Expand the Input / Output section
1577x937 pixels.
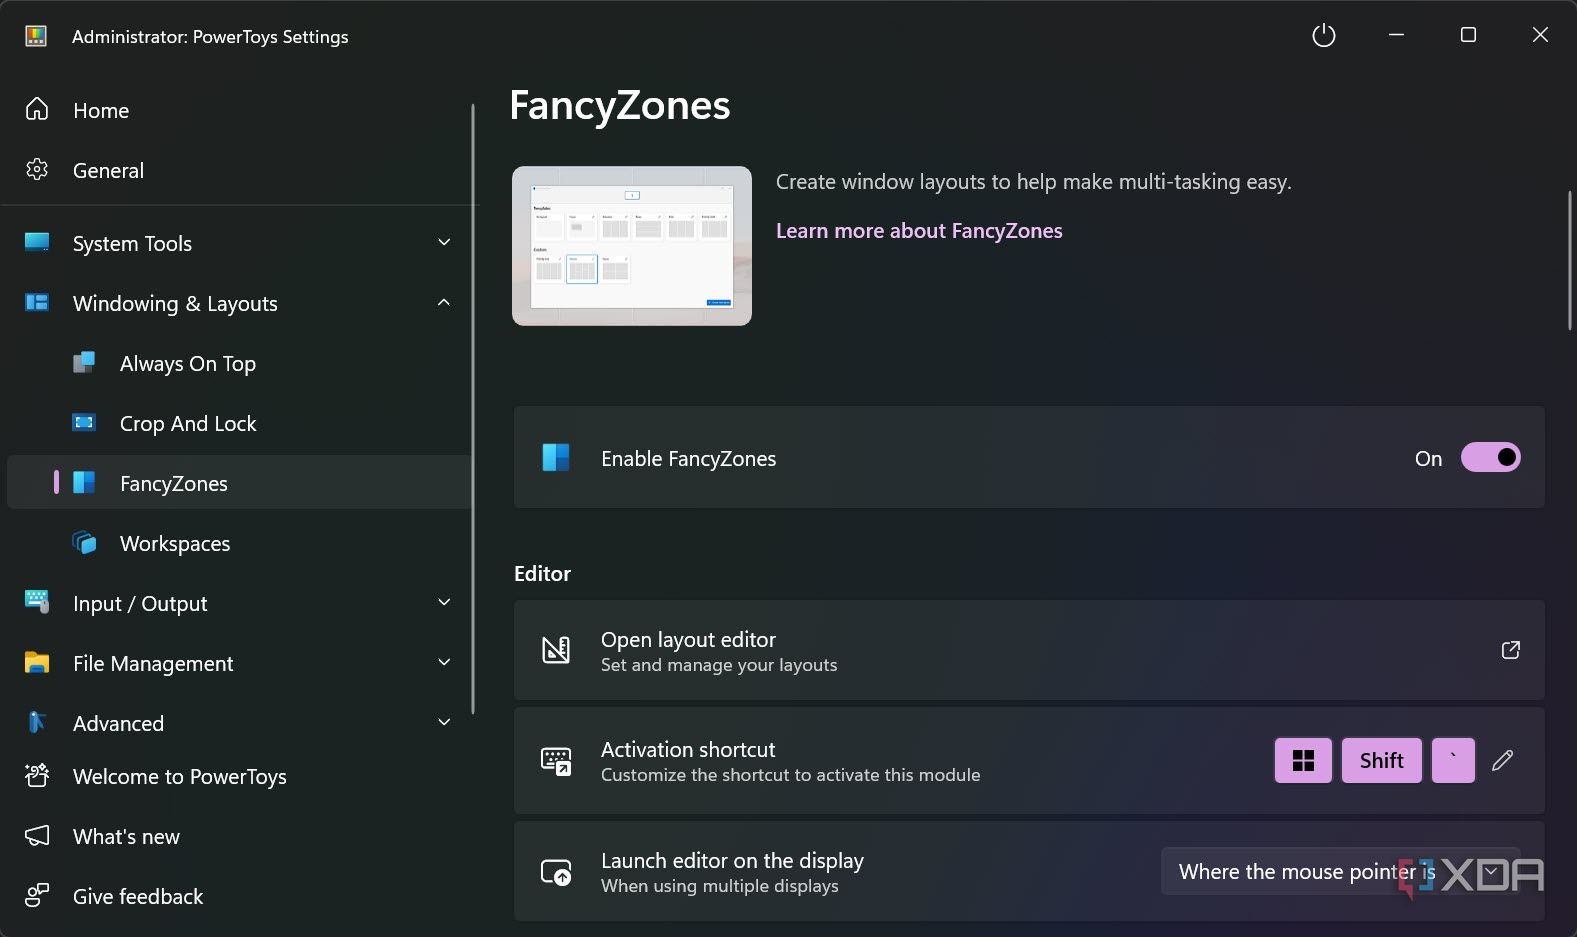(444, 603)
